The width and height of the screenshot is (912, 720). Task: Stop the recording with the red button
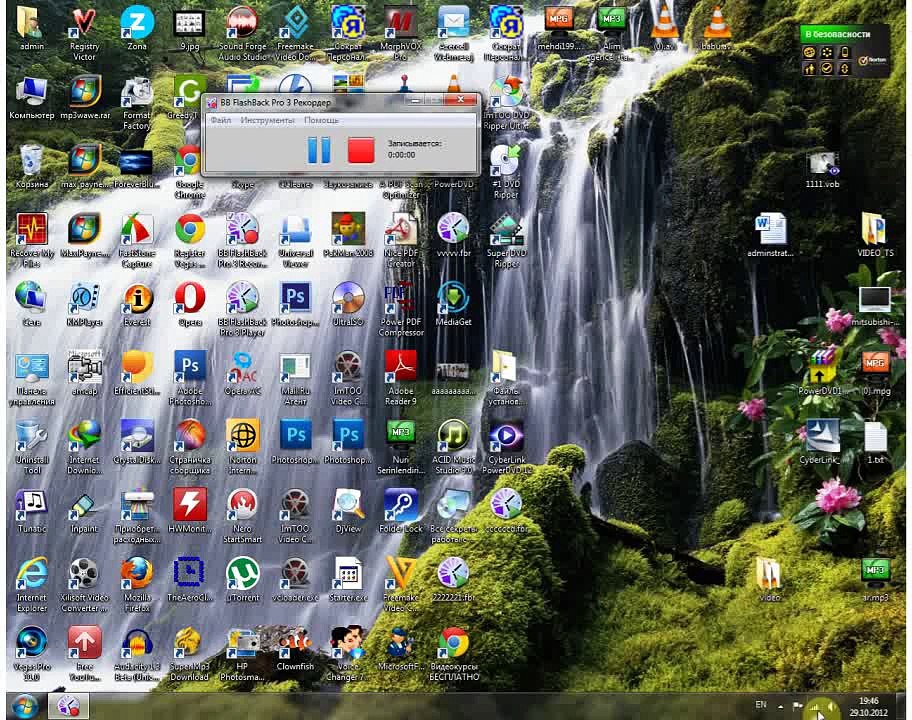tap(361, 149)
